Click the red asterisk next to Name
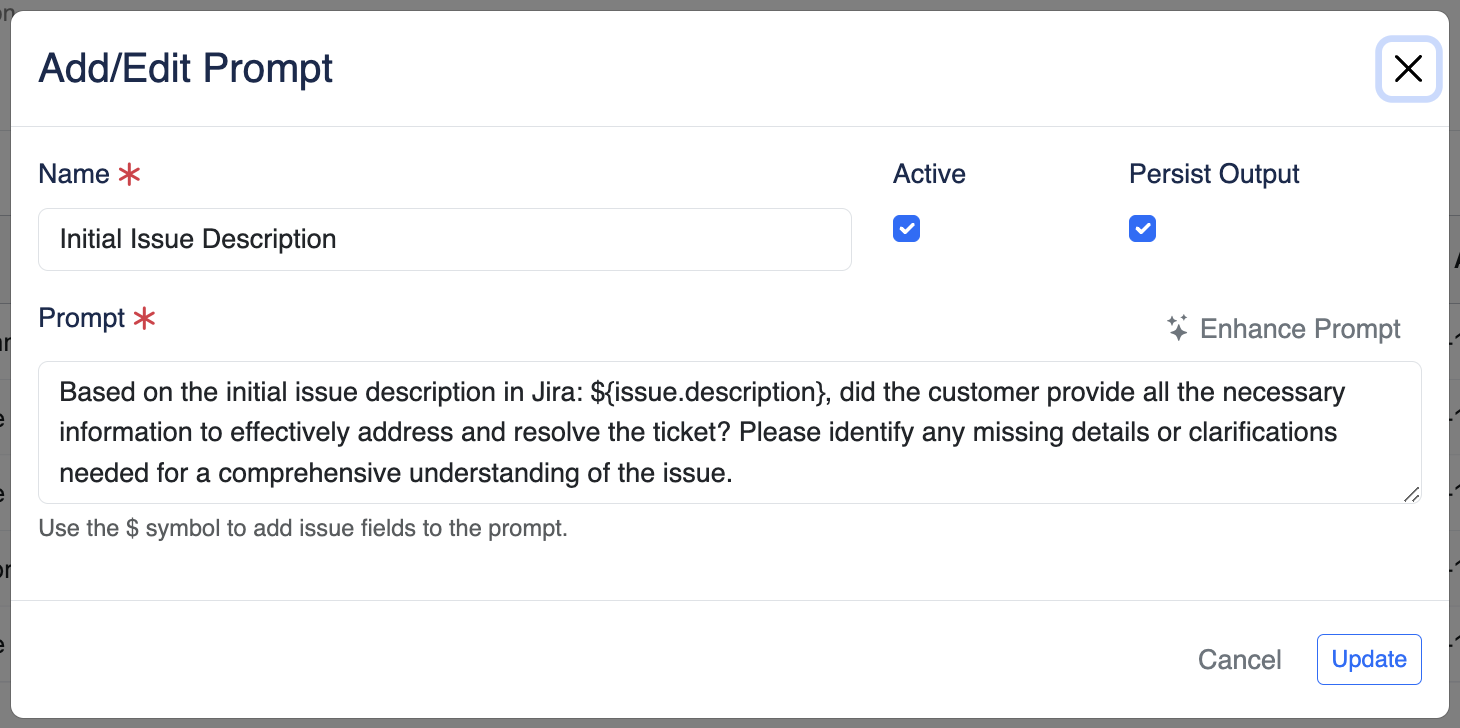The height and width of the screenshot is (728, 1460). point(129,175)
